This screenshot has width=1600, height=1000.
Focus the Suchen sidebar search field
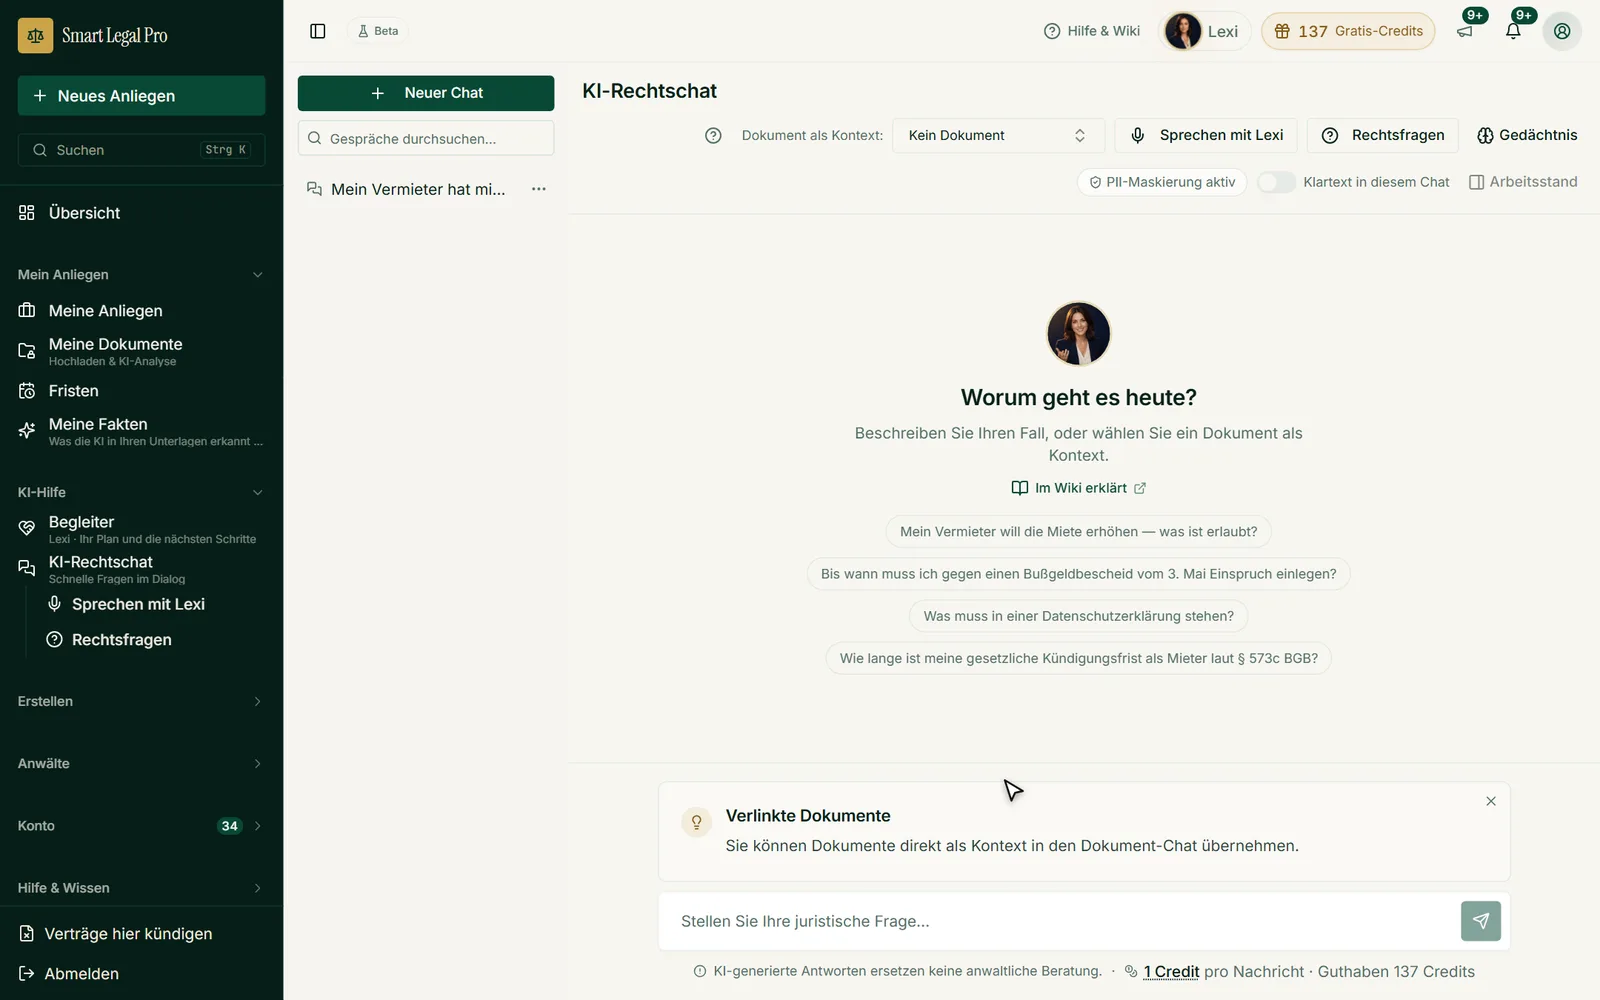click(141, 150)
